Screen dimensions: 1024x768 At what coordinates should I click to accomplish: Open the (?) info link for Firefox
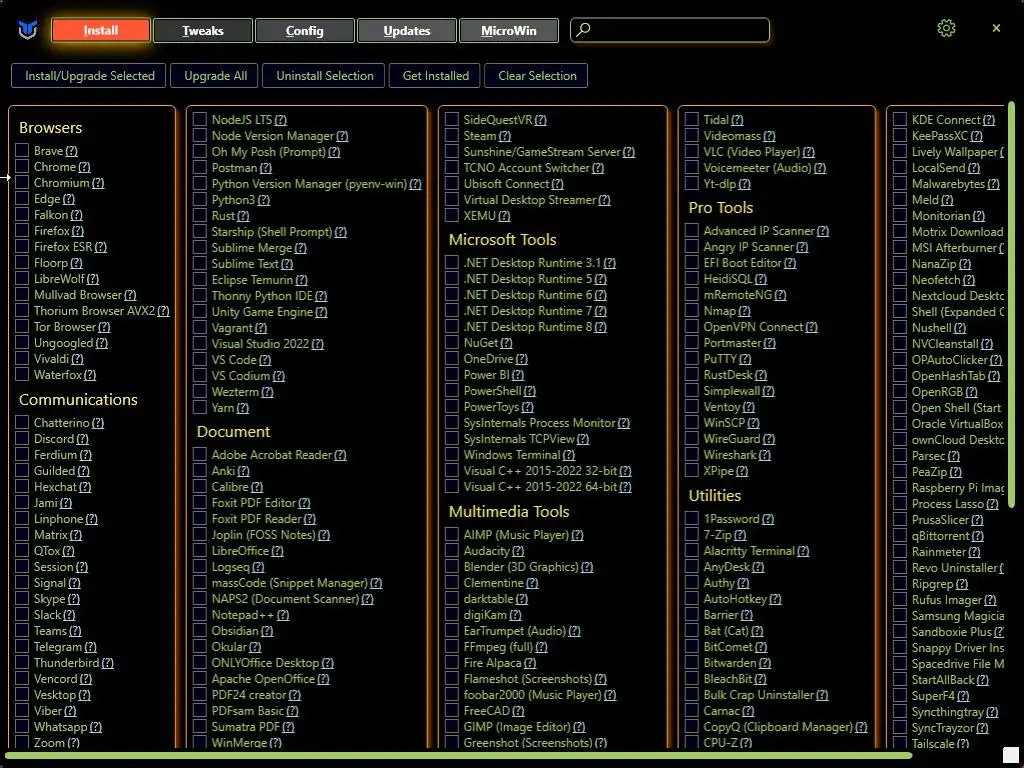(78, 231)
